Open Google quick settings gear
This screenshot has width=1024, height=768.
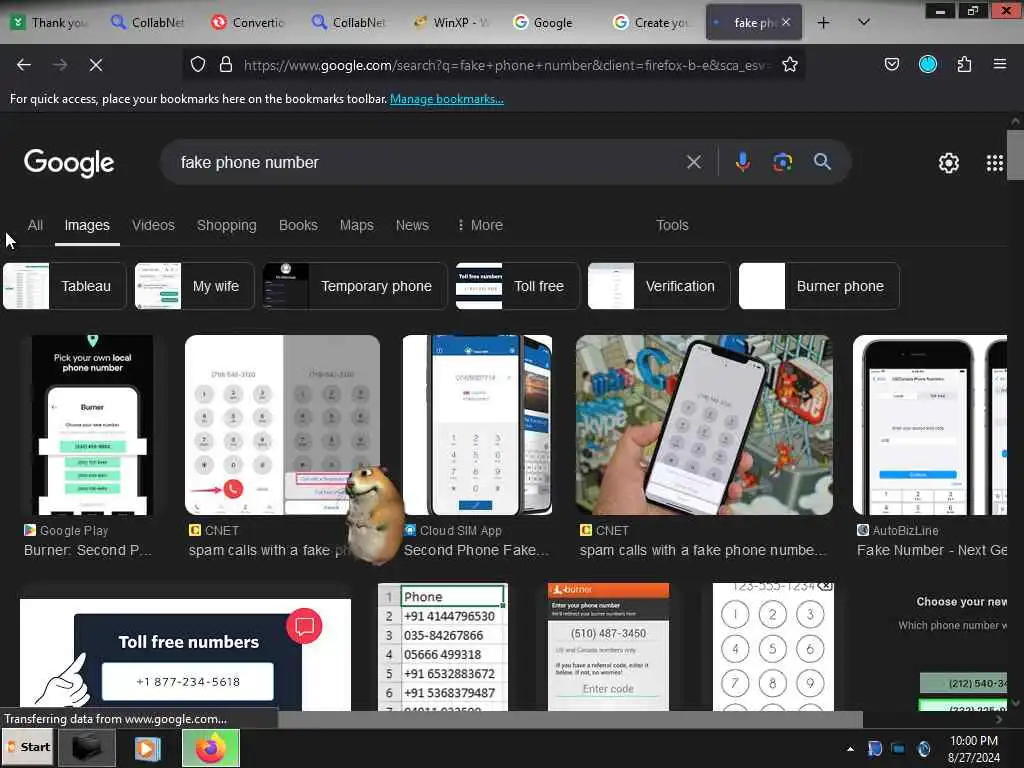(948, 163)
